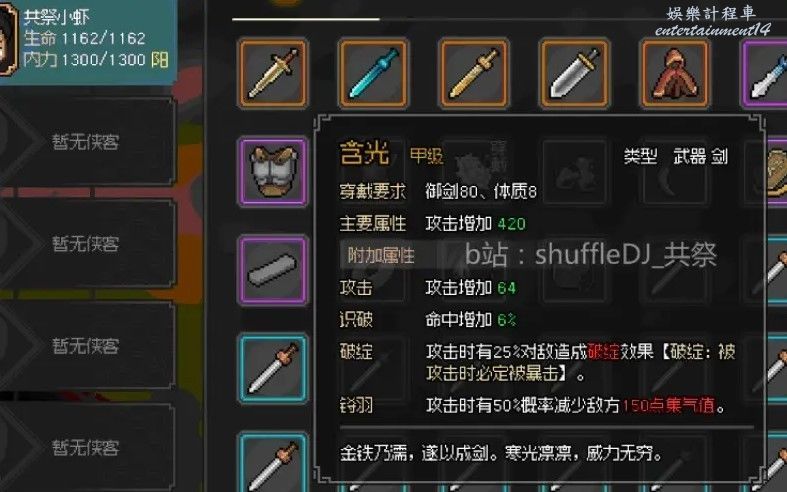787x492 pixels.
Task: Select the red cloak robe item
Action: (675, 73)
